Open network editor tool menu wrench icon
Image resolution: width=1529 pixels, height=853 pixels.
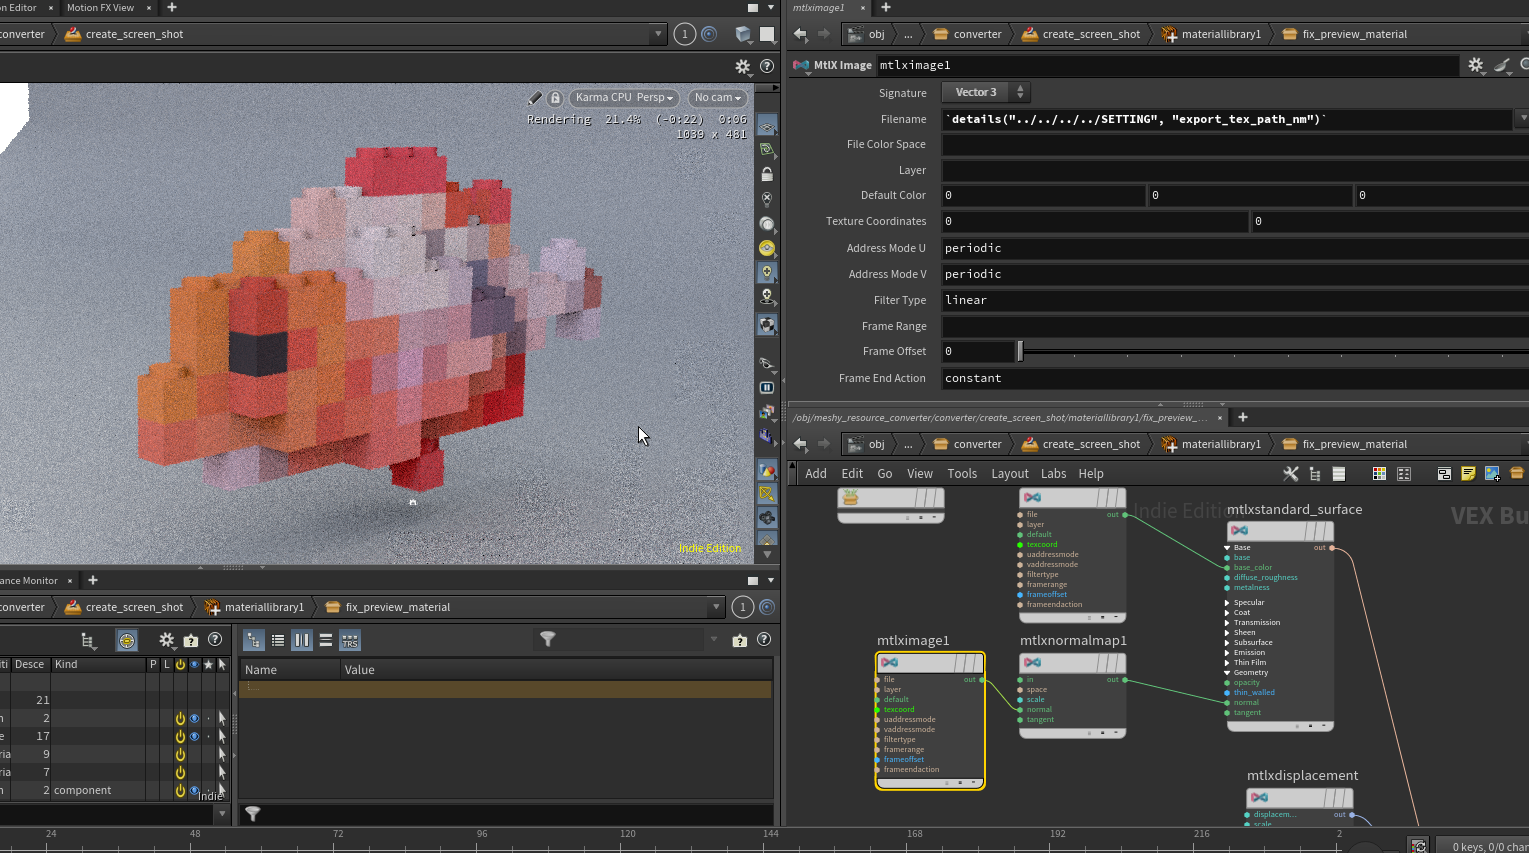(1291, 474)
